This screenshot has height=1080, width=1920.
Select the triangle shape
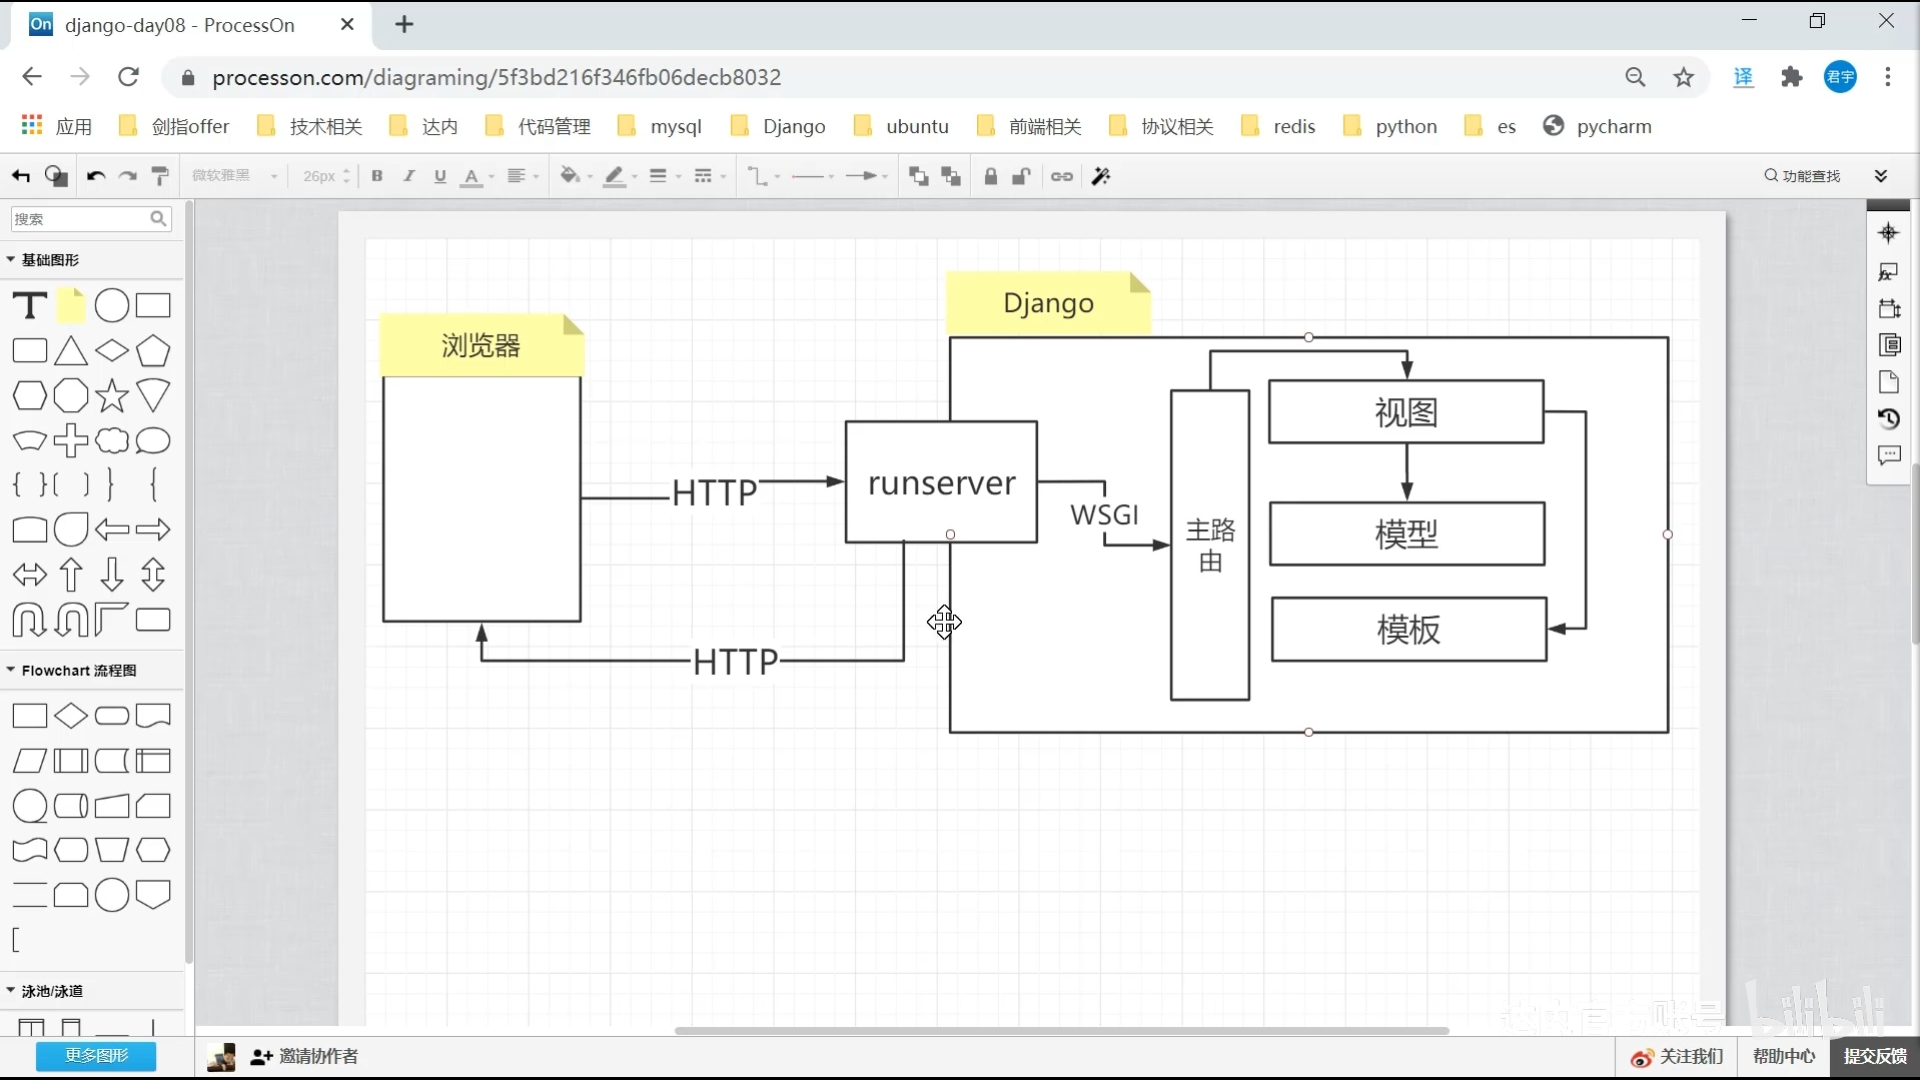point(71,351)
